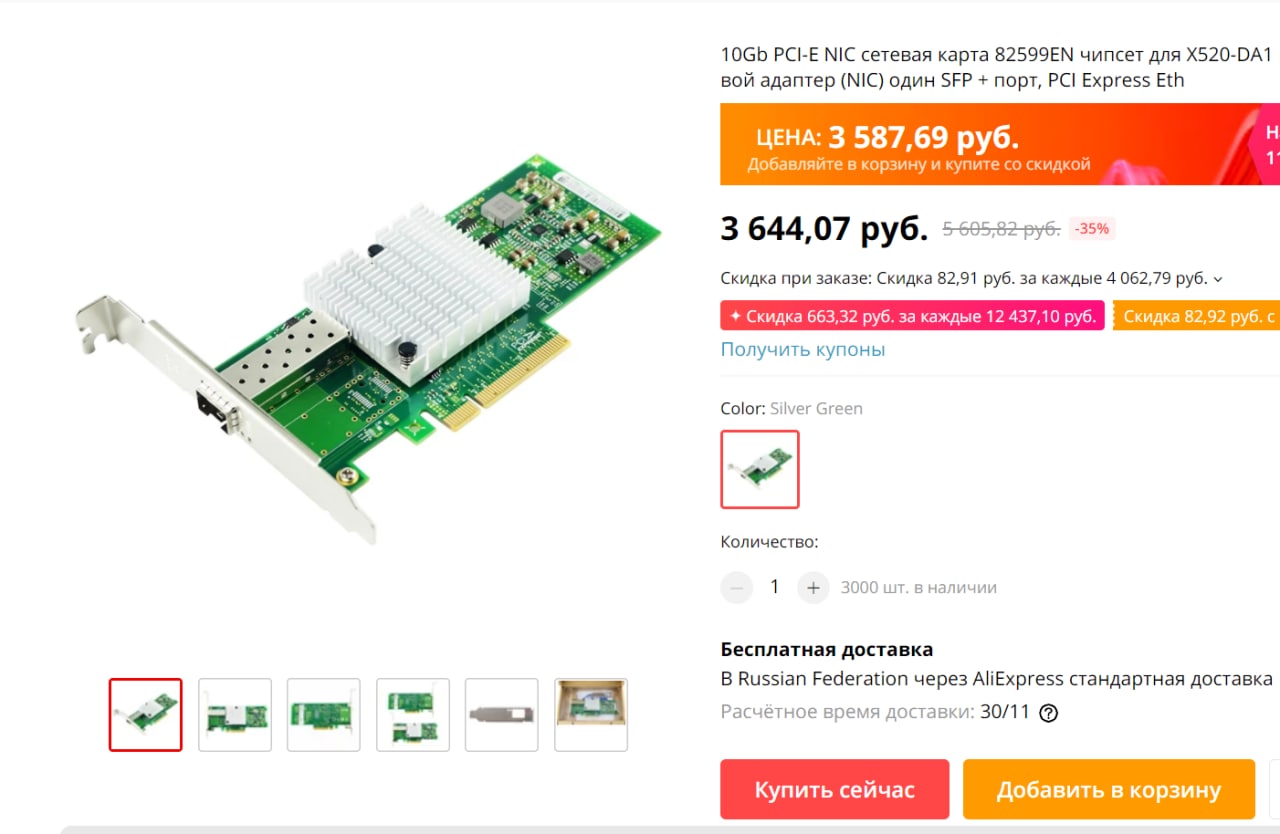Click the orange 82,92 руб. discount coupon
1280x834 pixels.
point(1196,316)
